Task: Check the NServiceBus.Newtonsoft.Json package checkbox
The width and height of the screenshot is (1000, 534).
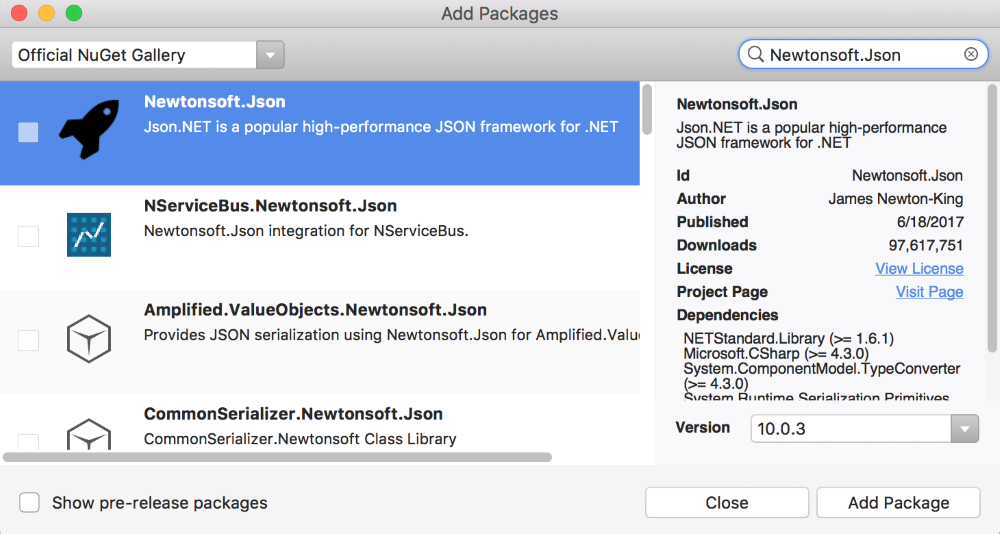Action: click(28, 236)
